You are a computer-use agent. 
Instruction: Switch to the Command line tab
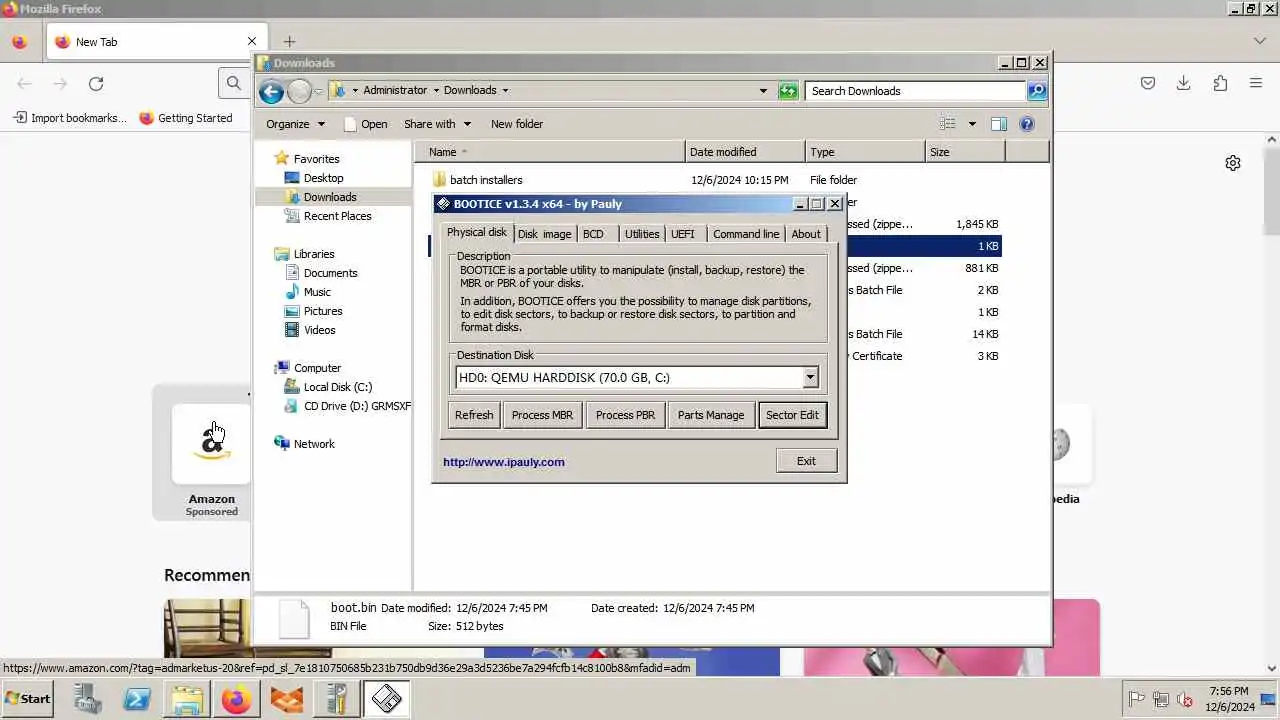tap(746, 234)
